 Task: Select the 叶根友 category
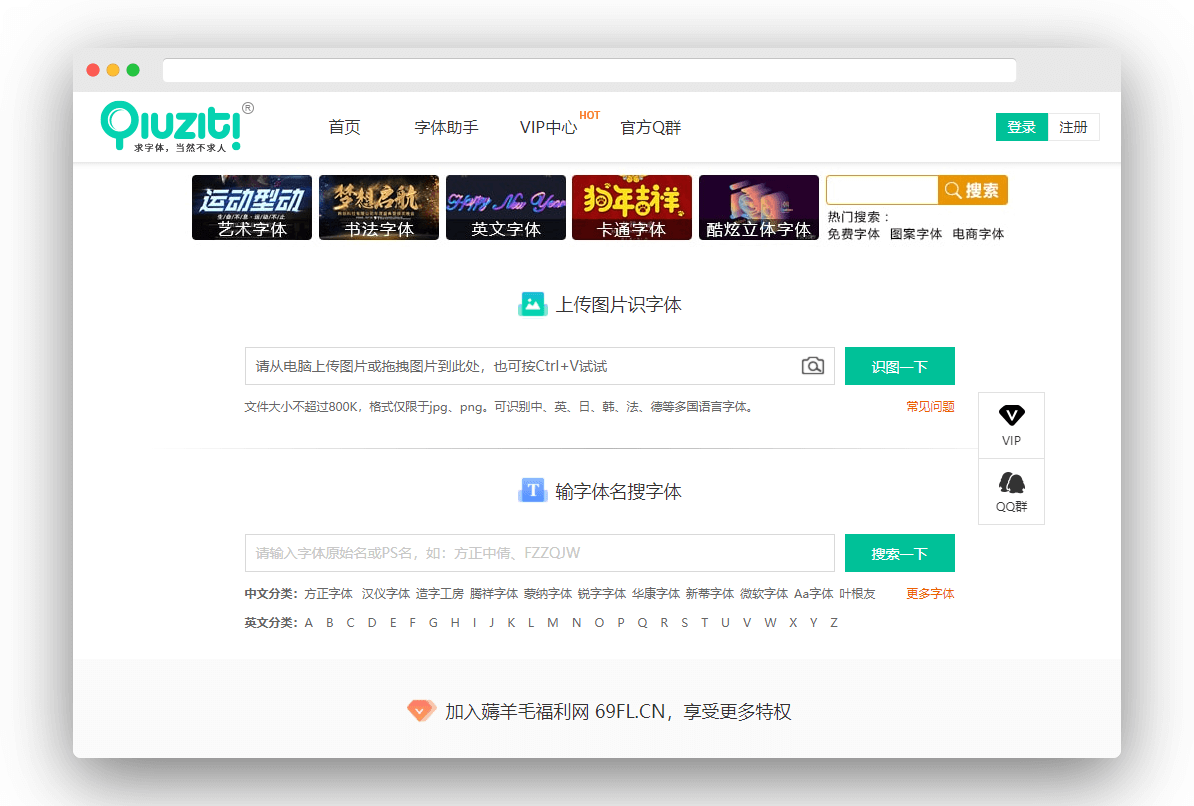857,593
